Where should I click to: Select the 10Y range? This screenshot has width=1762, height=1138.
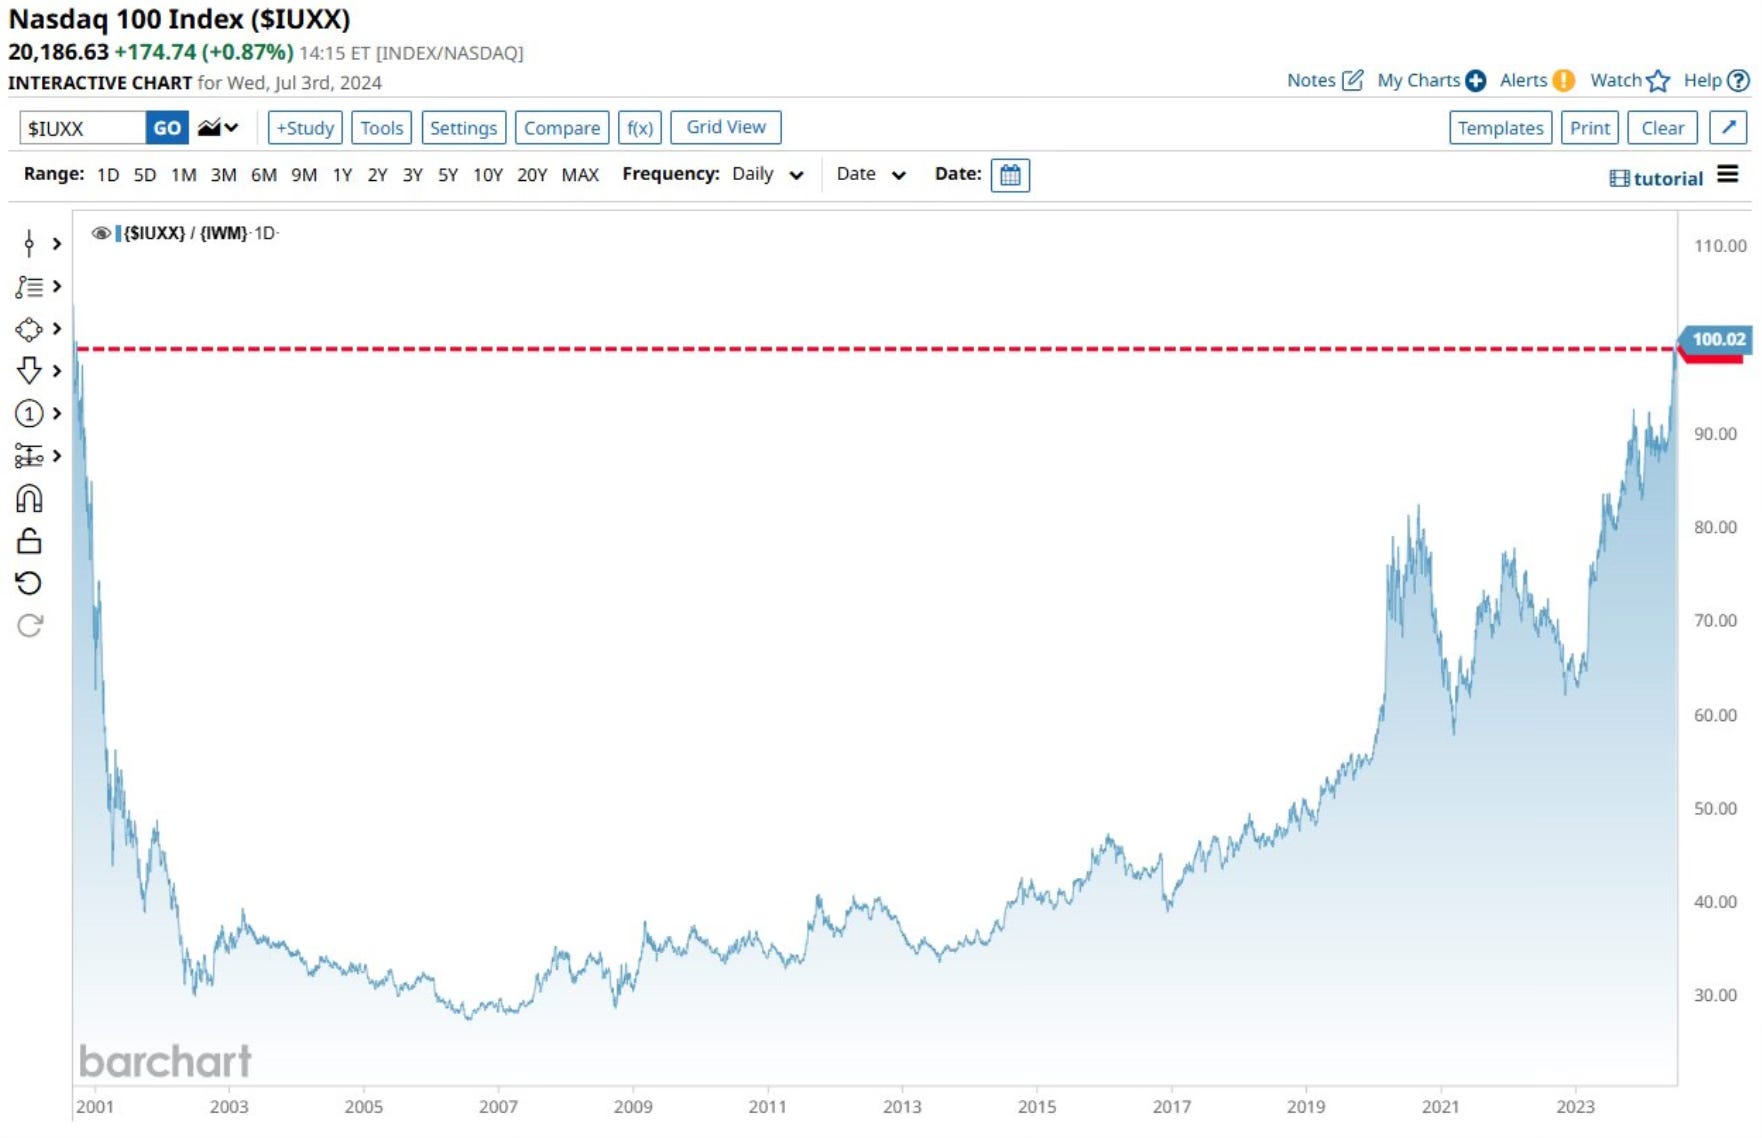tap(488, 175)
